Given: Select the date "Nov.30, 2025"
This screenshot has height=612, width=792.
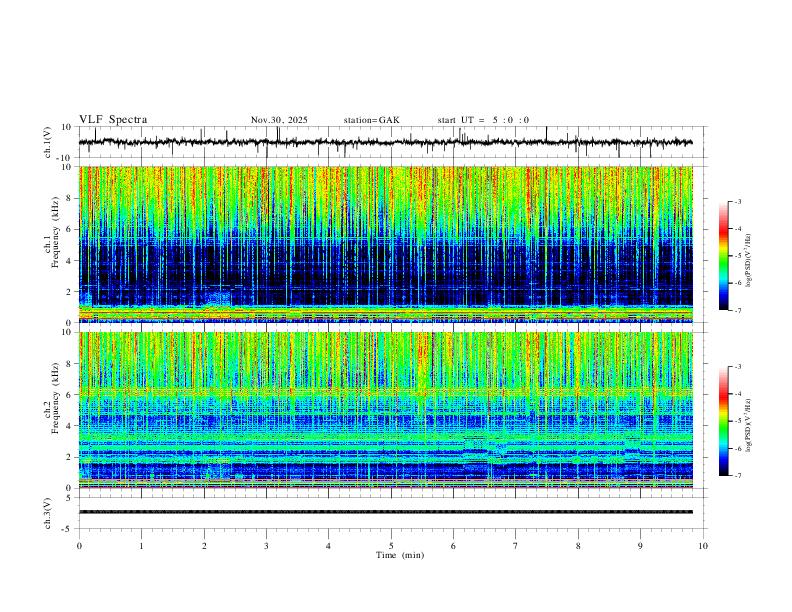Looking at the screenshot, I should pyautogui.click(x=279, y=120).
